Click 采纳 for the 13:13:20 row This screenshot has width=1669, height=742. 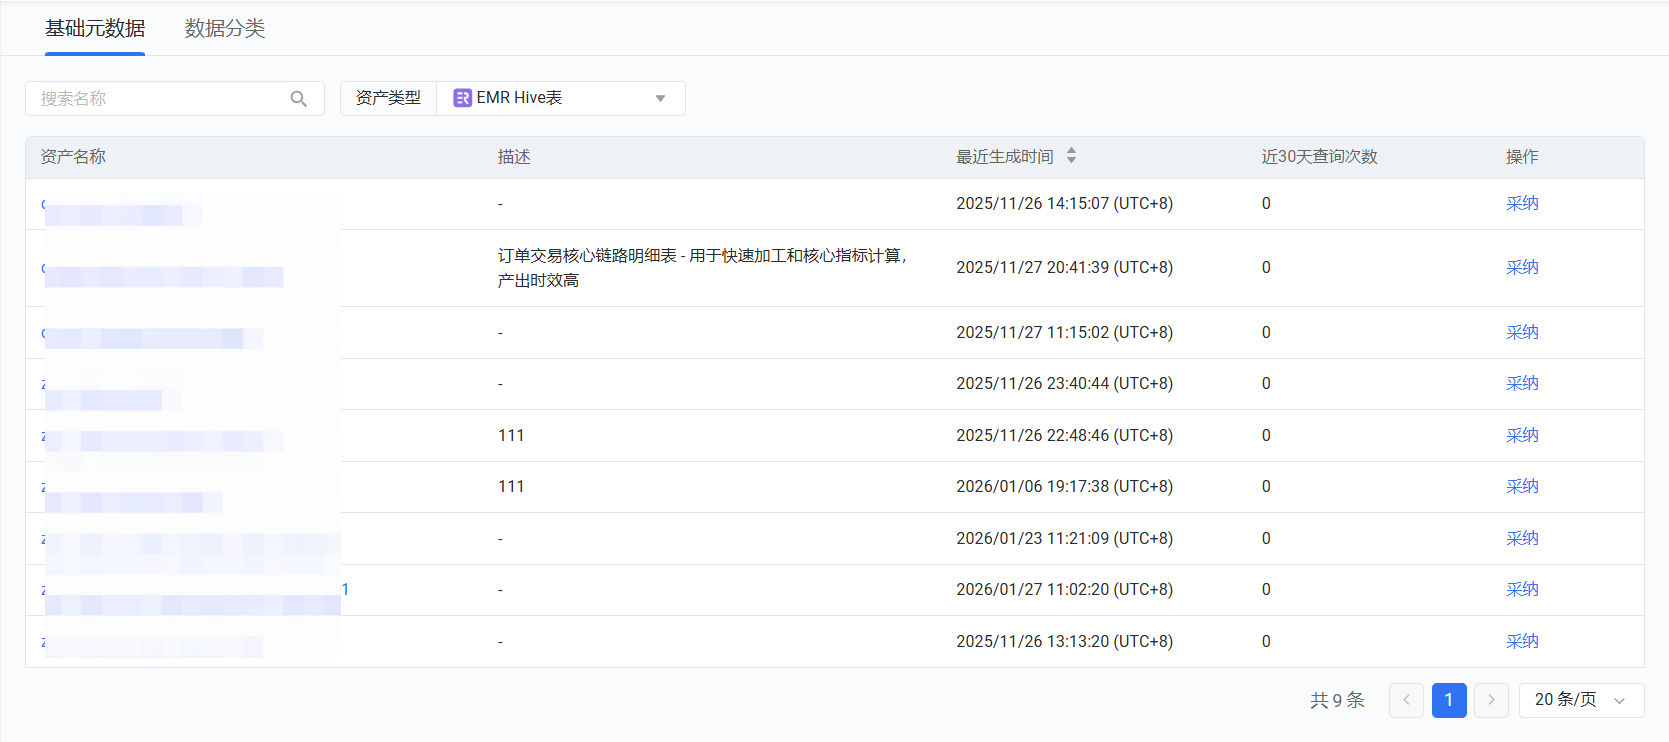1522,642
